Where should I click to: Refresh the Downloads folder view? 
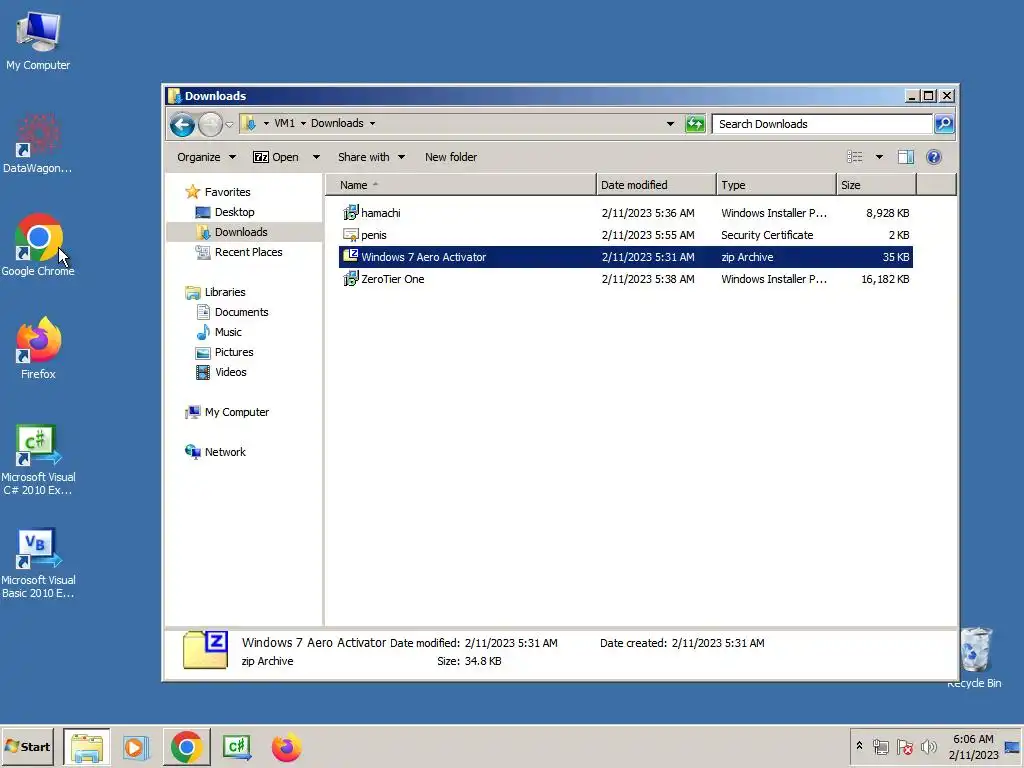point(695,123)
